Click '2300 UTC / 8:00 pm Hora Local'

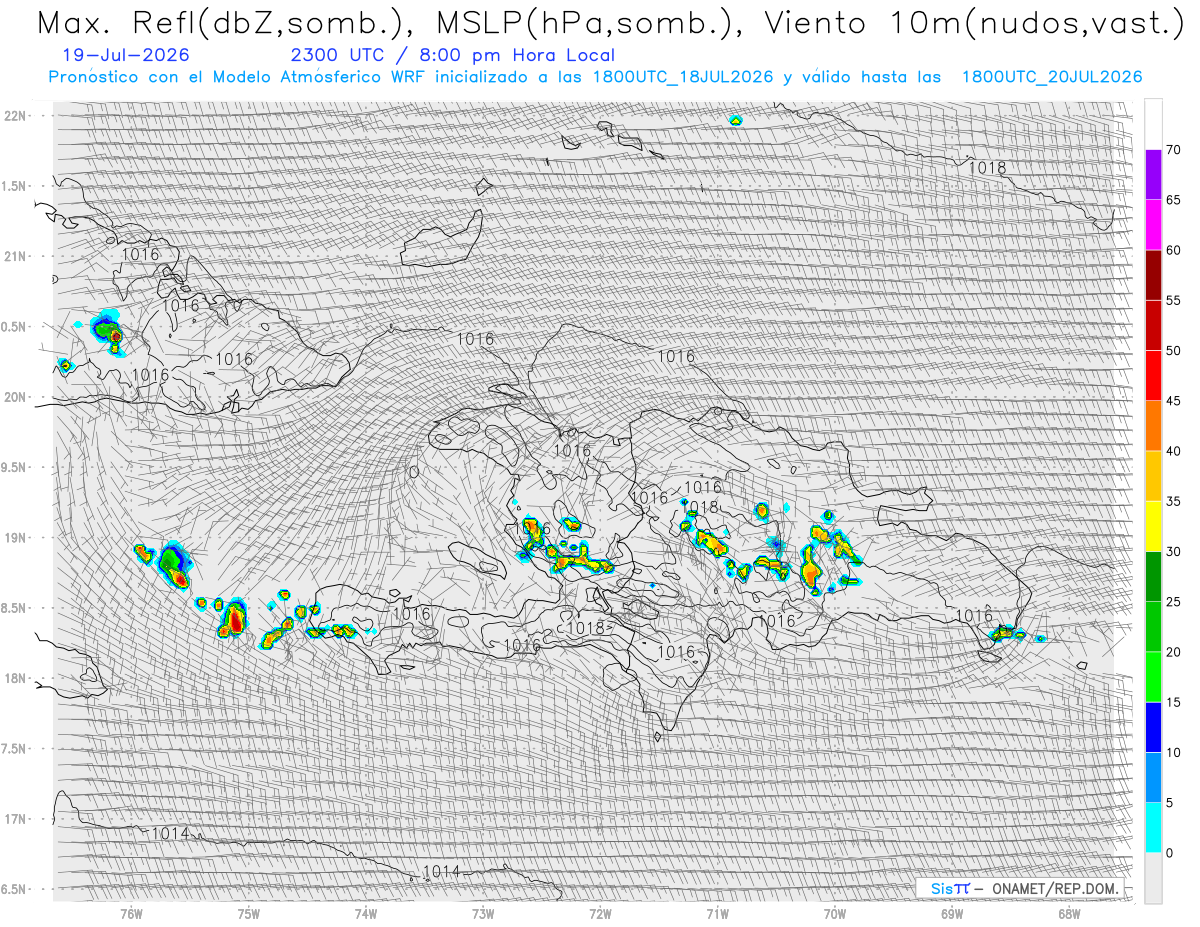coord(452,55)
